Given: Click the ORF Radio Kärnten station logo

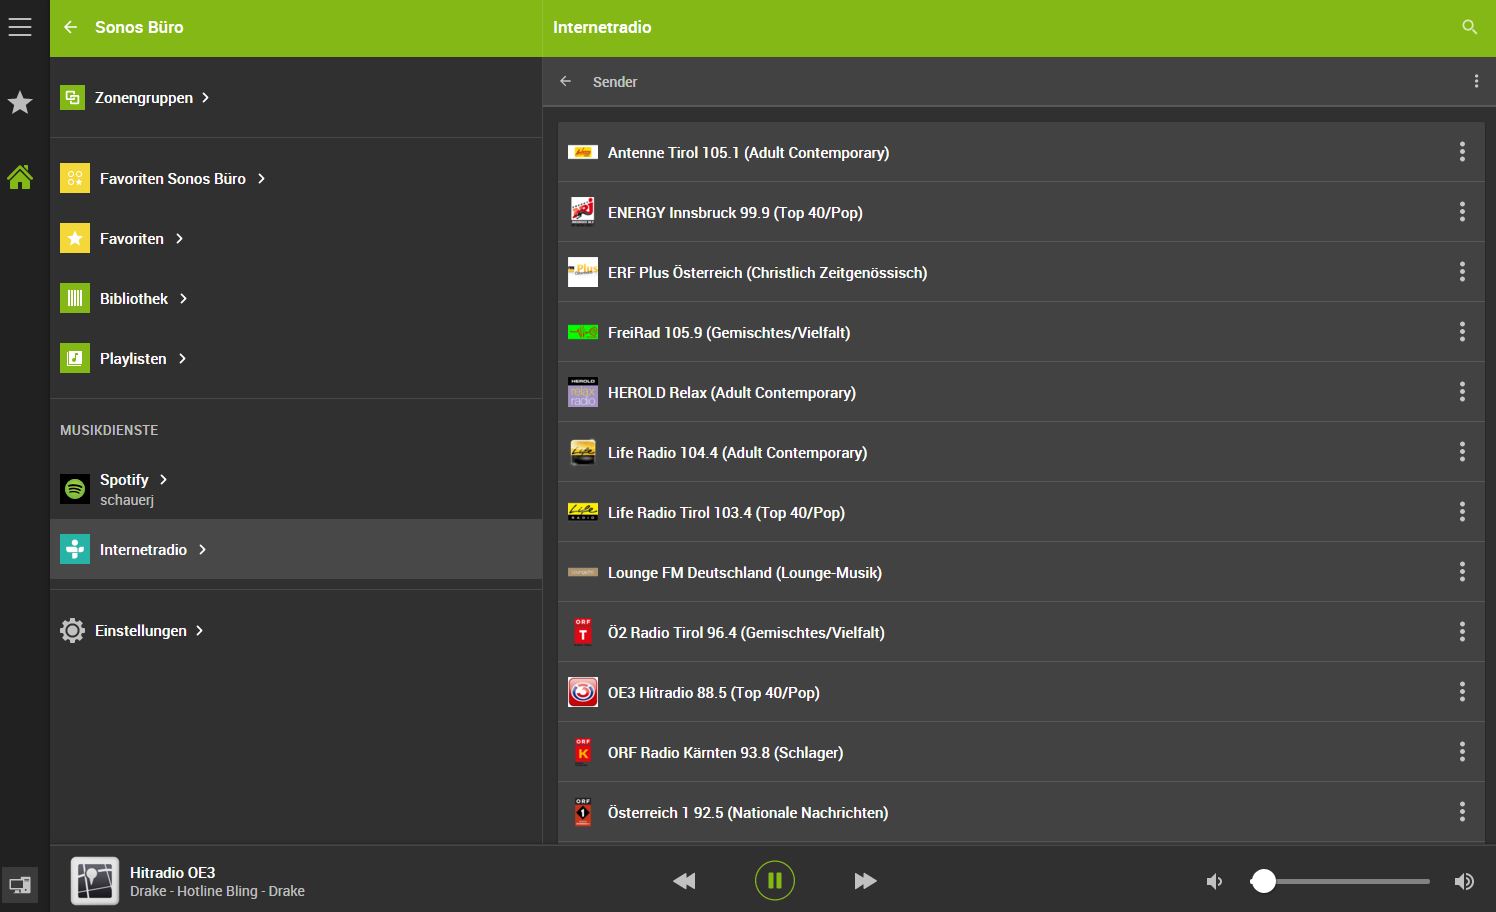Looking at the screenshot, I should tap(583, 752).
